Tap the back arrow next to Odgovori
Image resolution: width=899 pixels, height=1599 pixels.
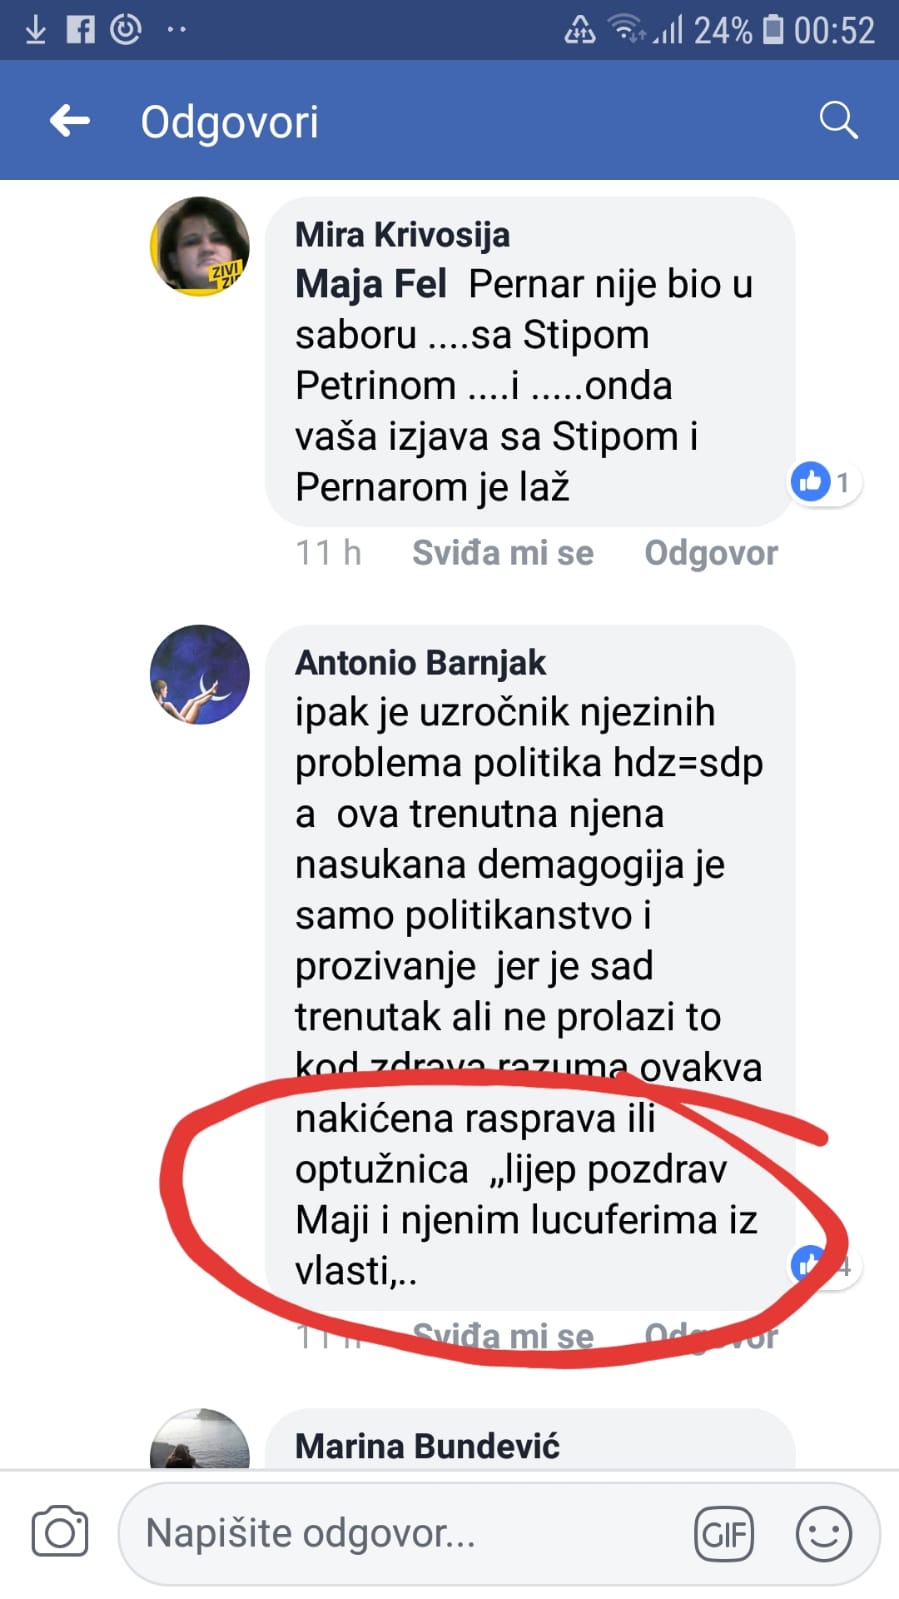(70, 121)
